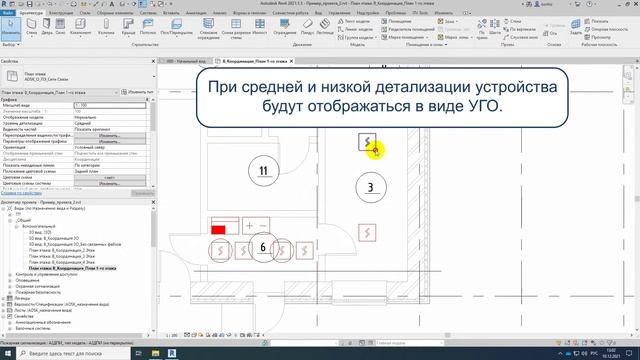Image resolution: width=640 pixels, height=360 pixels.
Task: Click the Разделитель помещений tool
Action: (x=408, y=29)
